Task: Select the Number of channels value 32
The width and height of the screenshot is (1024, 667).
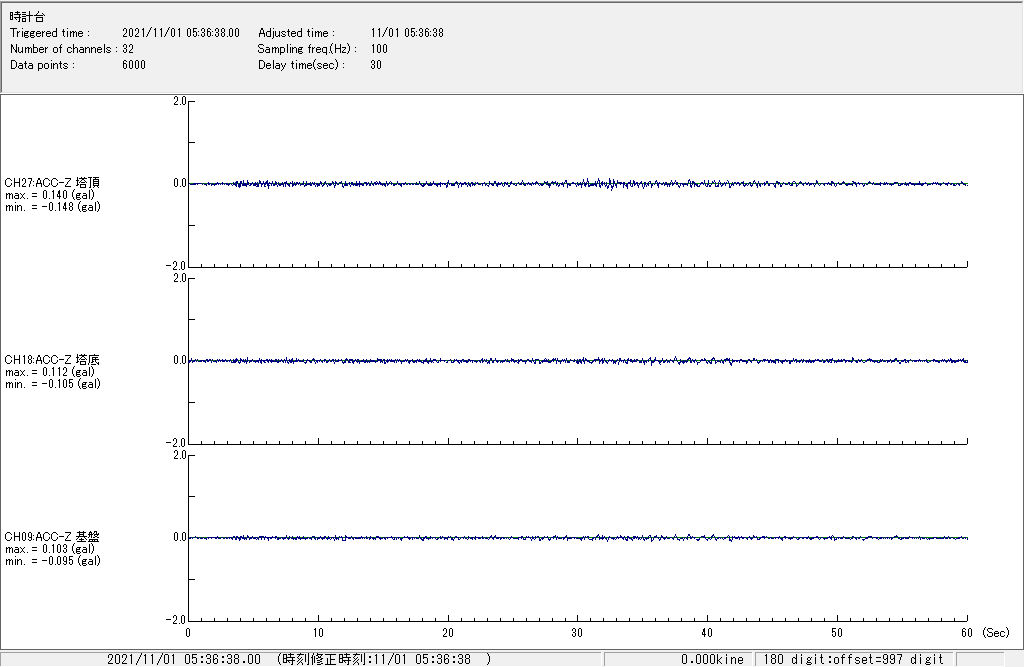Action: coord(128,49)
